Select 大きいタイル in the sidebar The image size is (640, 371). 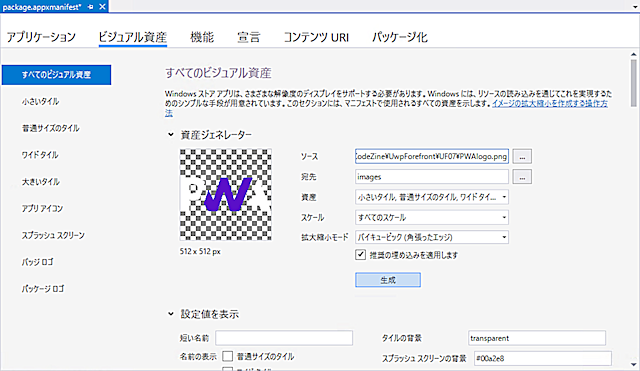pyautogui.click(x=41, y=182)
